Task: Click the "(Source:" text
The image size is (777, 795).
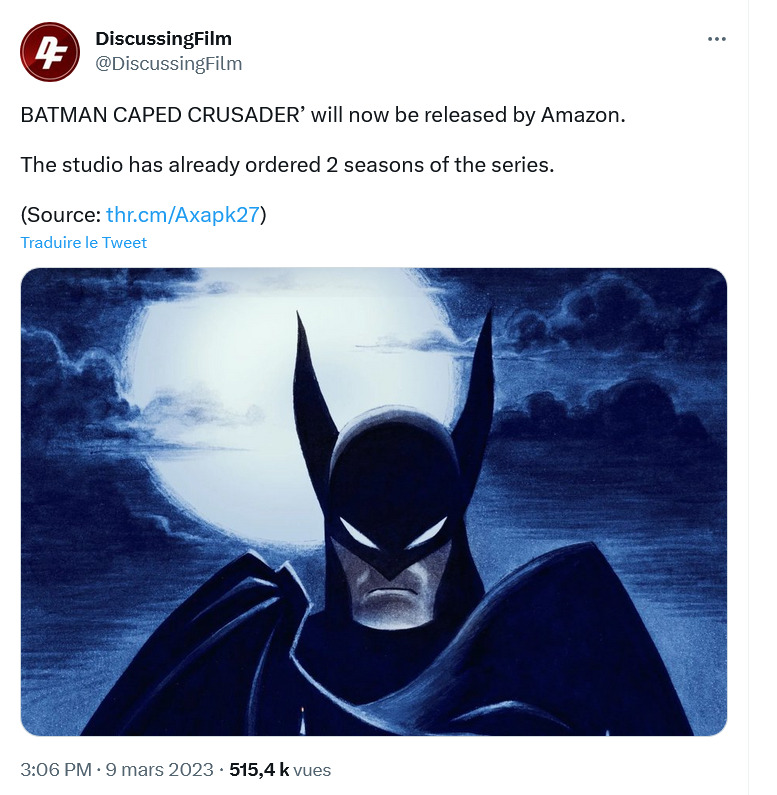Action: click(60, 215)
